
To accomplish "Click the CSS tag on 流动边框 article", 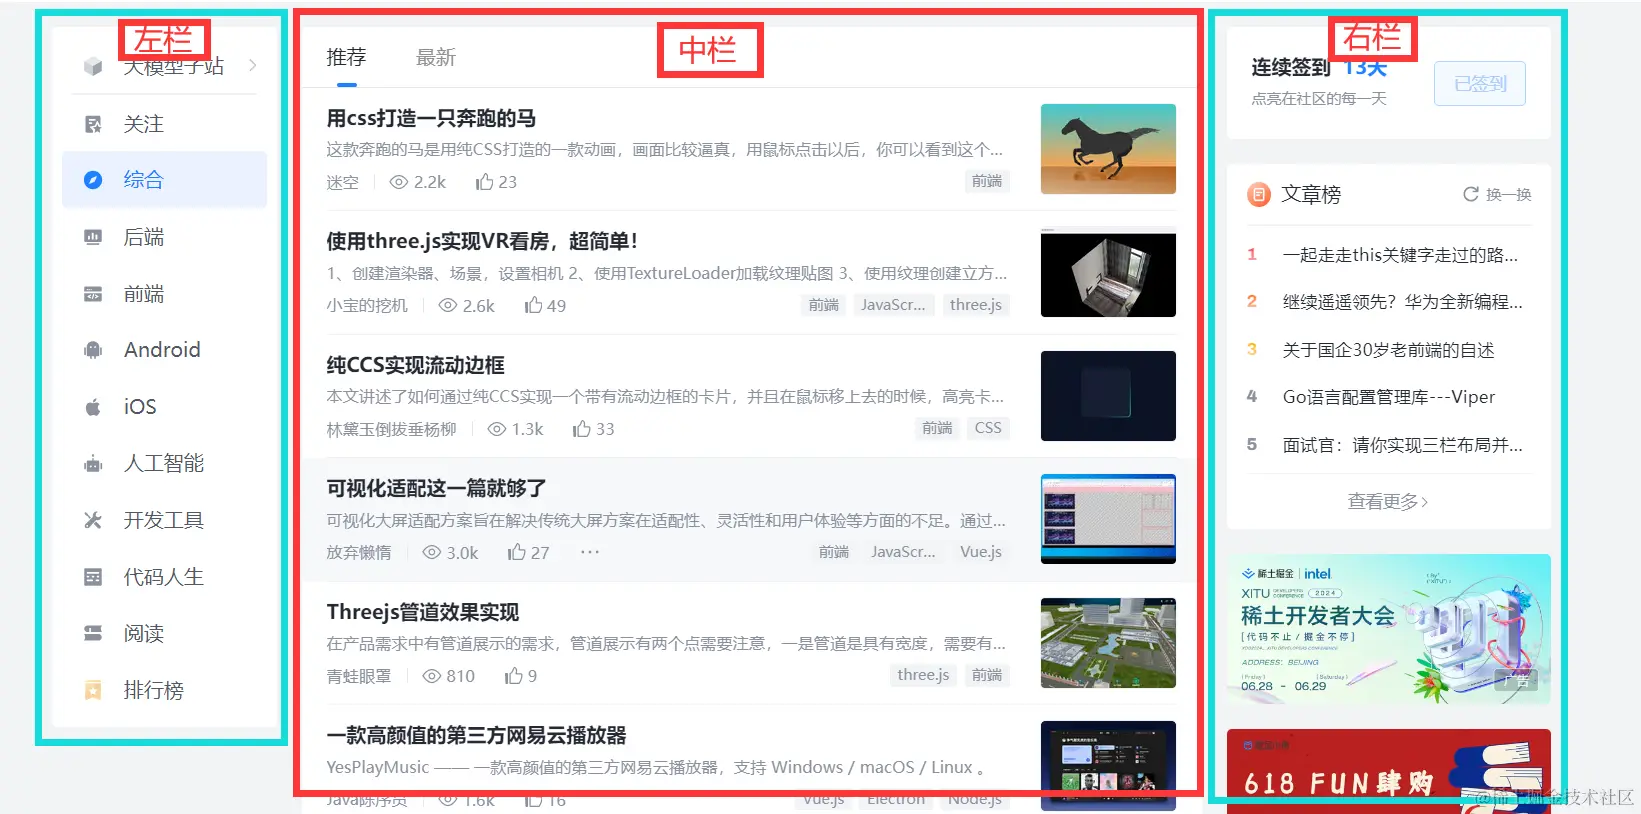I will tap(988, 428).
